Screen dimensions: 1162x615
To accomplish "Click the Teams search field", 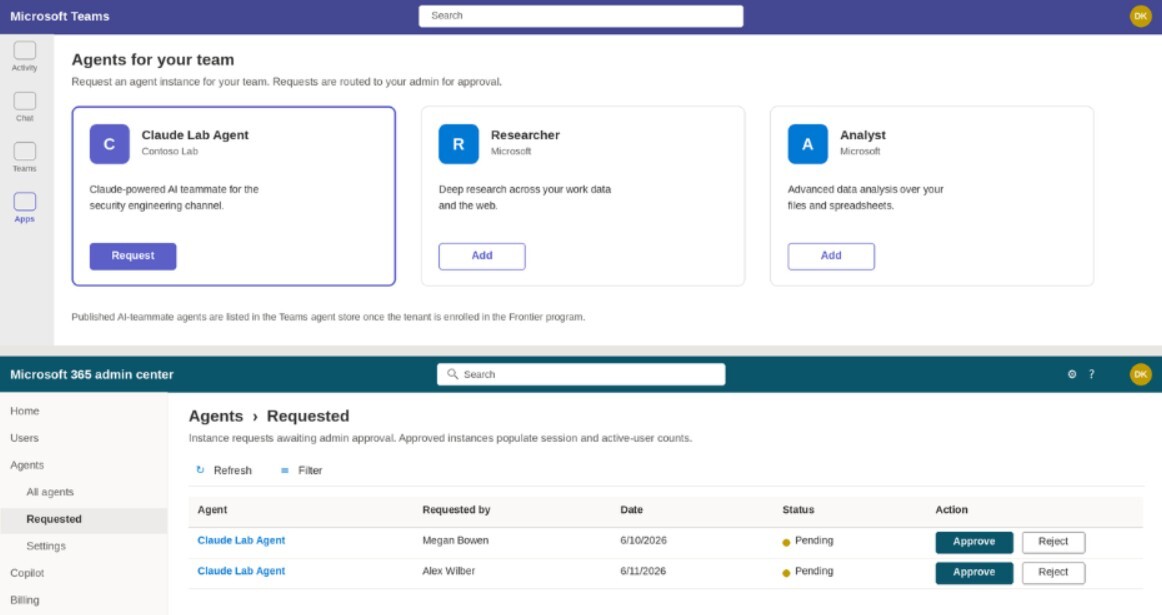I will (581, 16).
